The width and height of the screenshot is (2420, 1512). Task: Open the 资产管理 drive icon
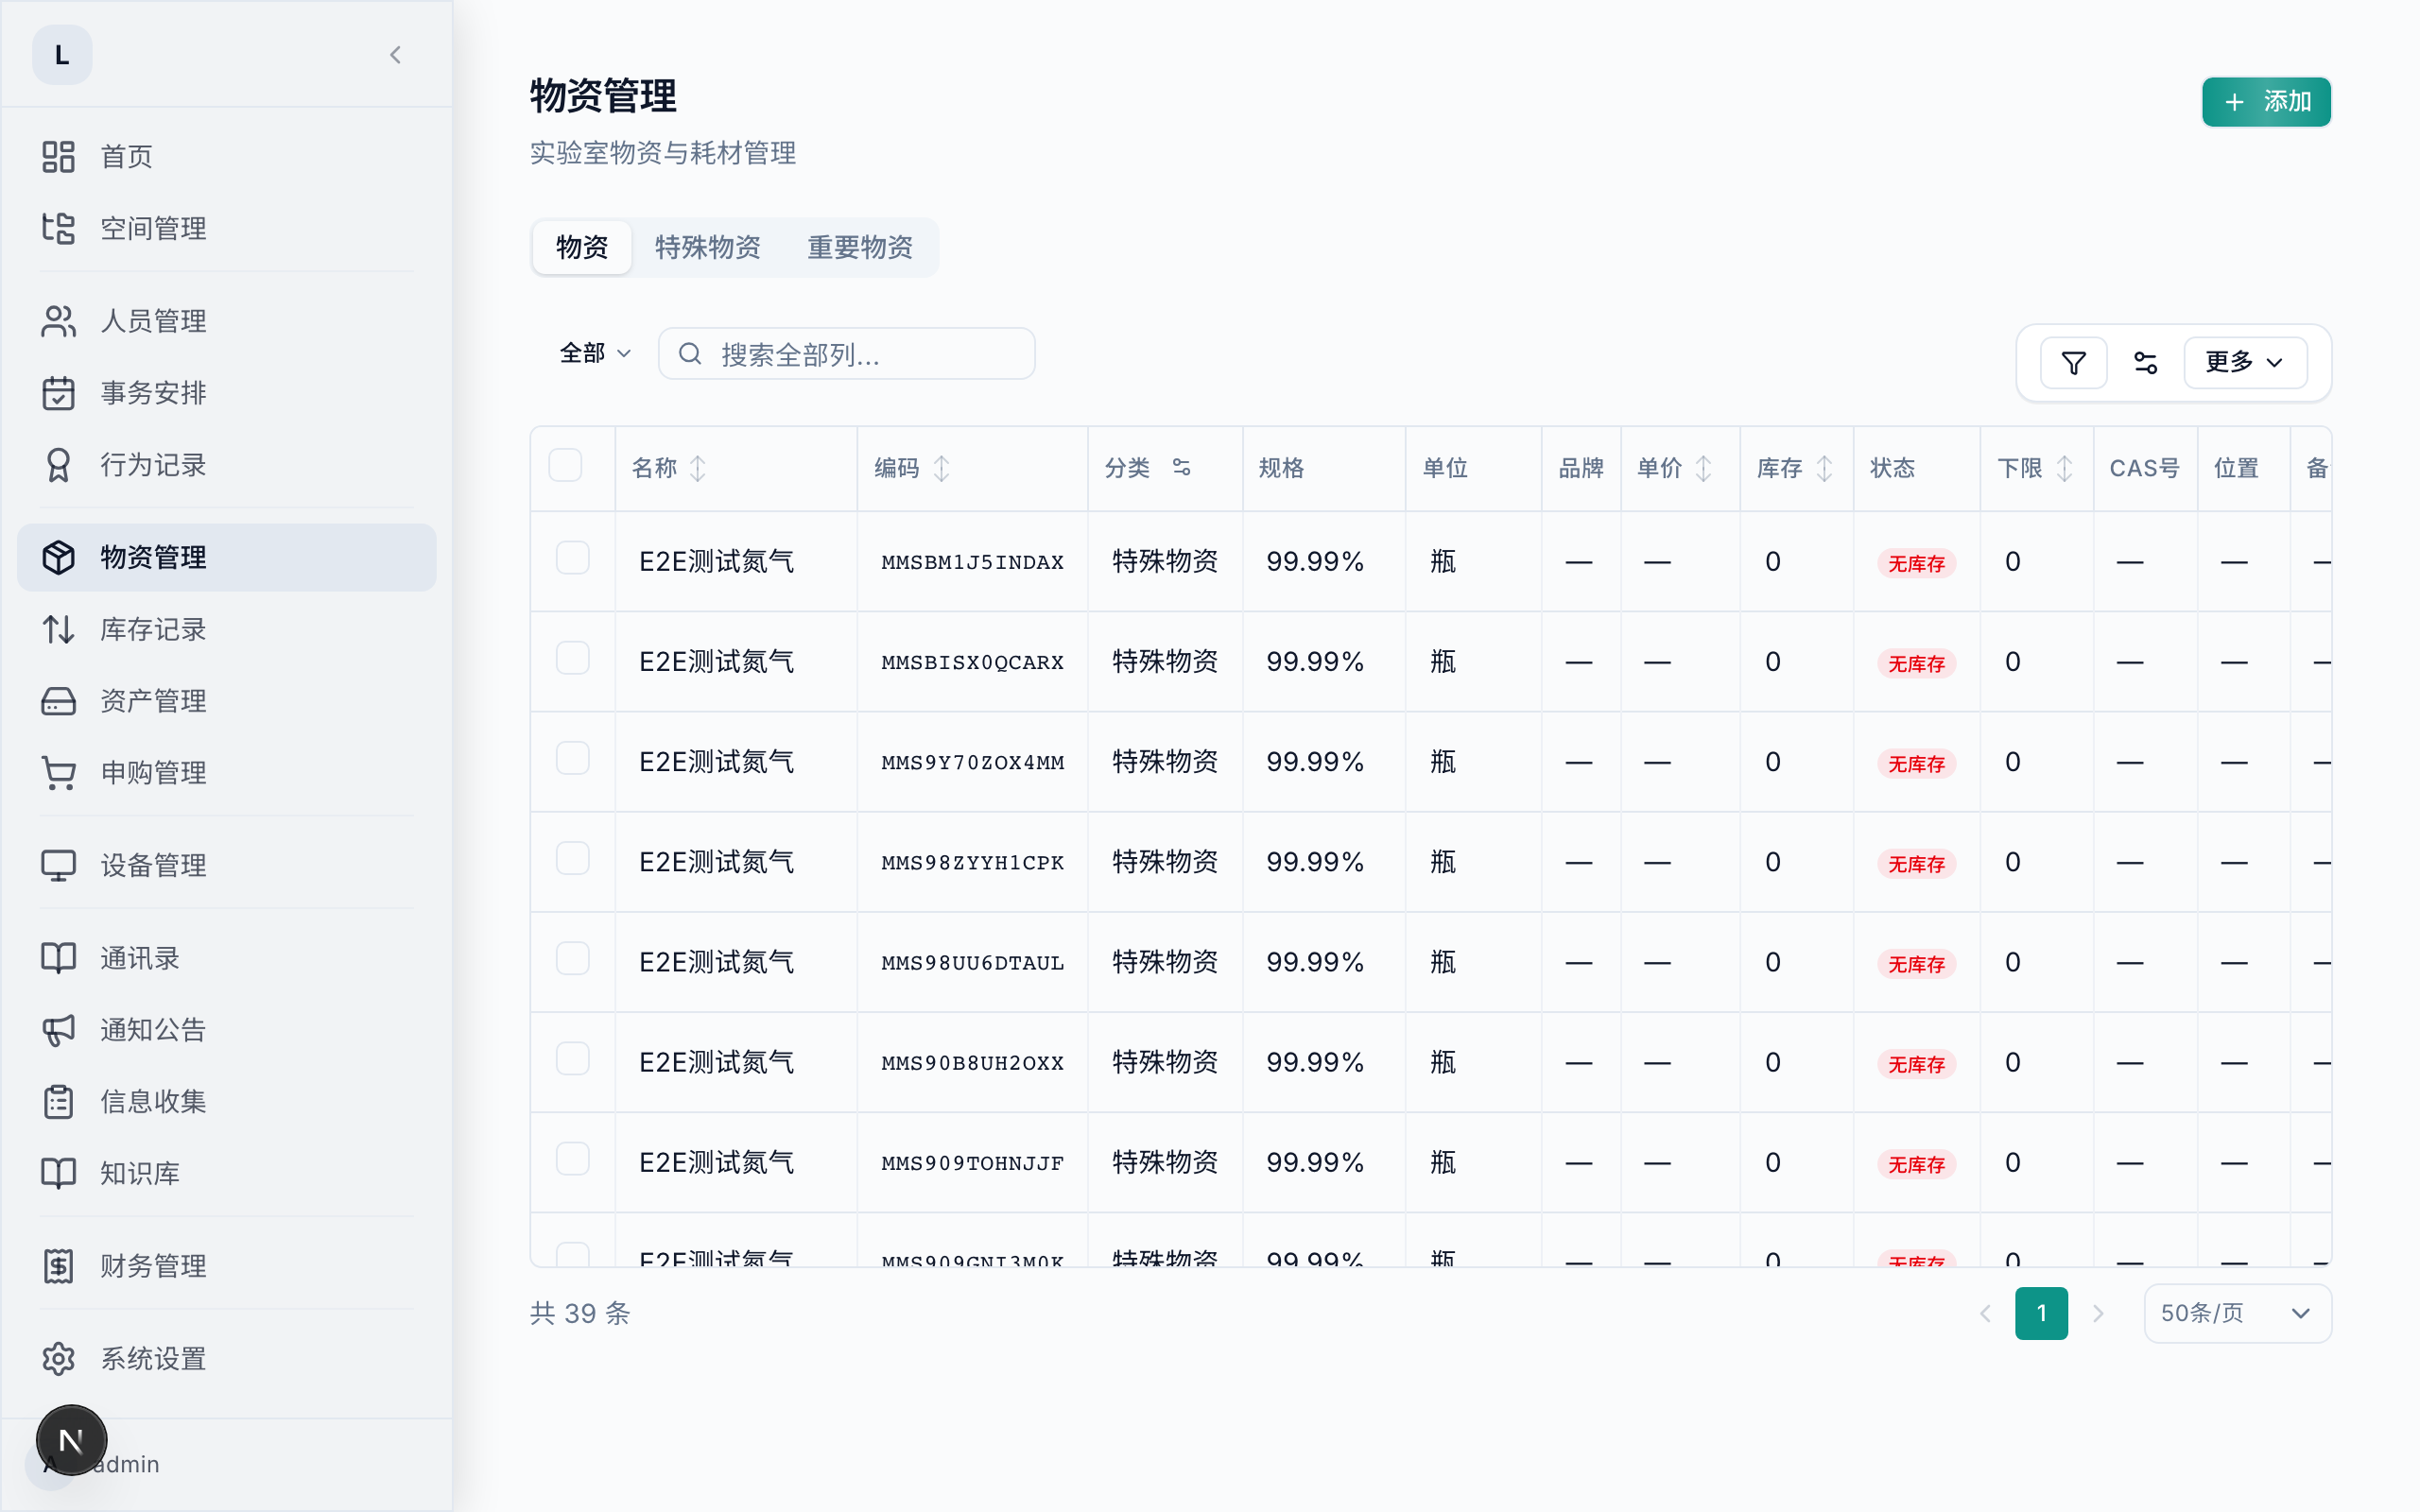[58, 701]
